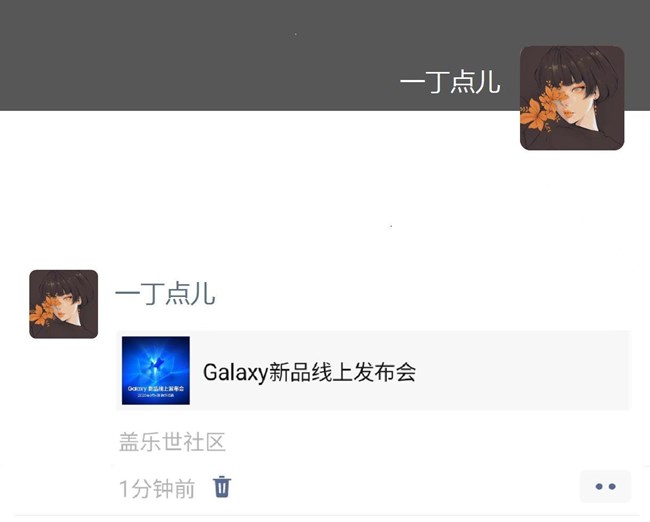Tap the left dot of the more button
The image size is (650, 522).
tap(599, 486)
